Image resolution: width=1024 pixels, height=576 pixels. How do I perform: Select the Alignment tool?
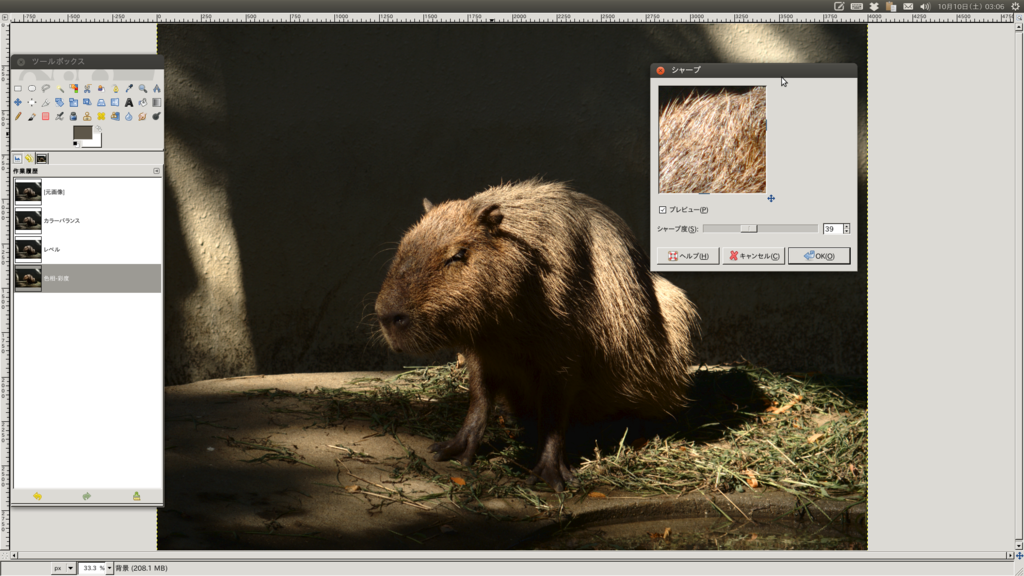(x=31, y=103)
